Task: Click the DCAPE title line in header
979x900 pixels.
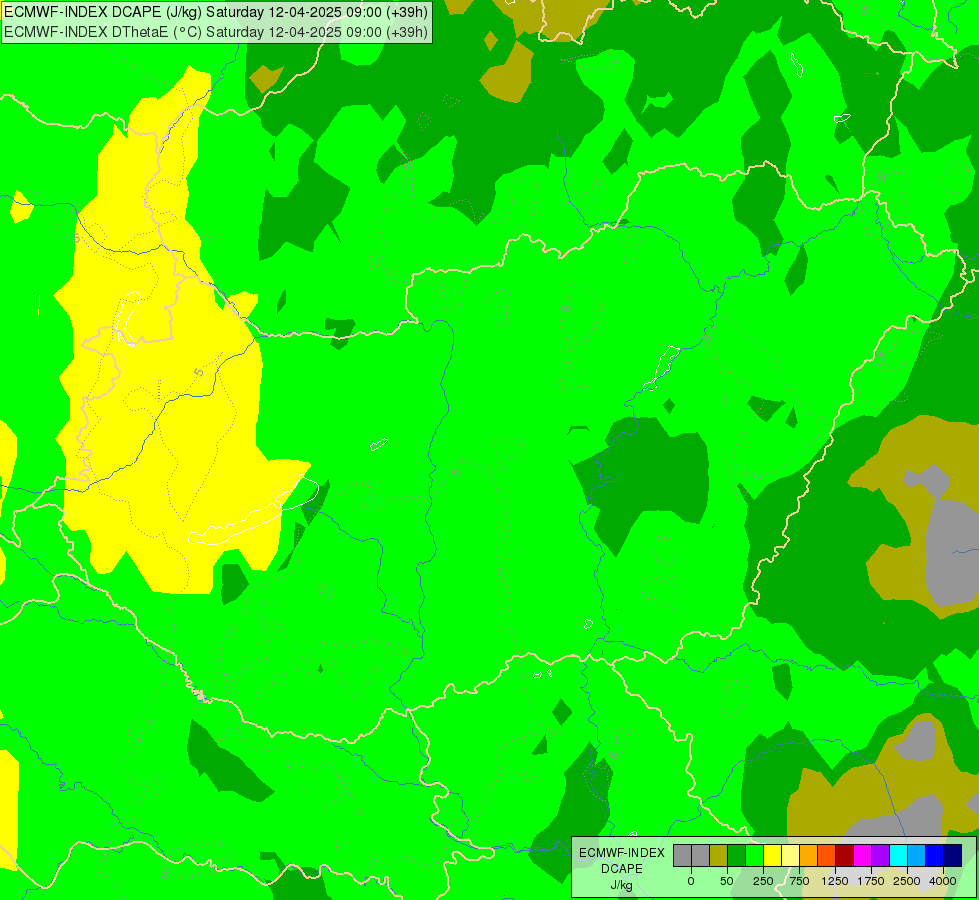Action: pos(216,12)
